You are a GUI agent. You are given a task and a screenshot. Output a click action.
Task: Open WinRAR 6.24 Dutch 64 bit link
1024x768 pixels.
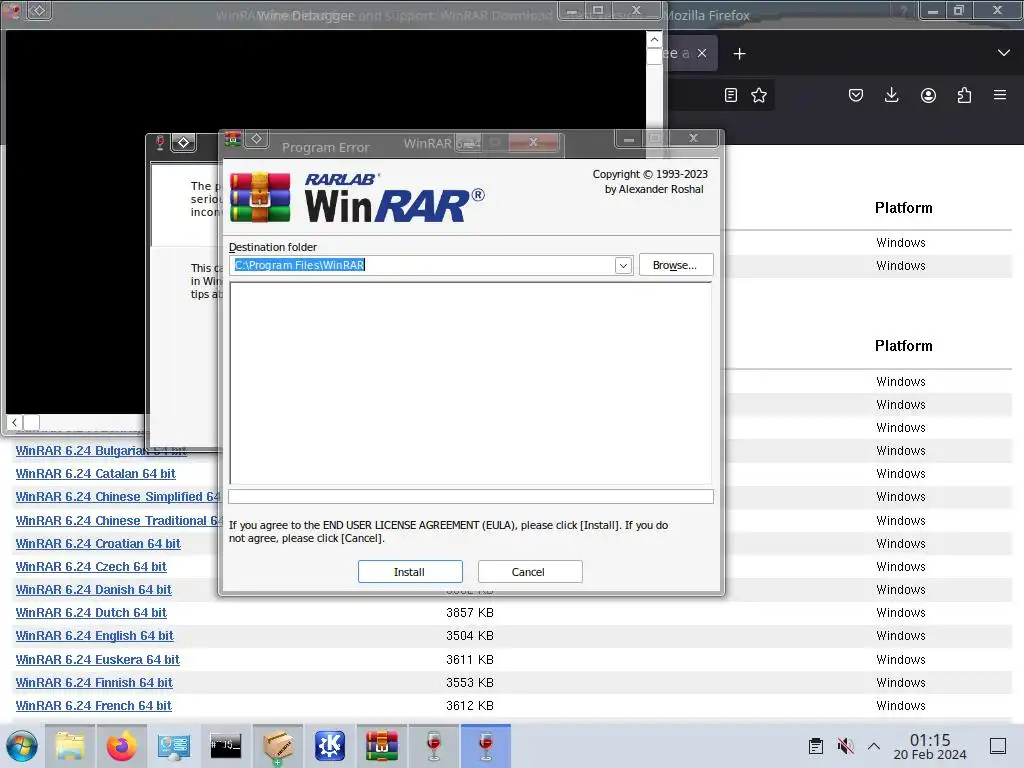click(x=91, y=613)
